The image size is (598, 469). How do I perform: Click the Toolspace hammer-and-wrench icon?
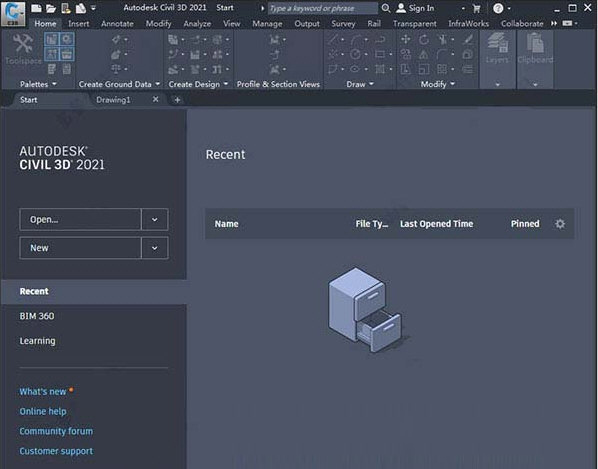click(x=23, y=43)
